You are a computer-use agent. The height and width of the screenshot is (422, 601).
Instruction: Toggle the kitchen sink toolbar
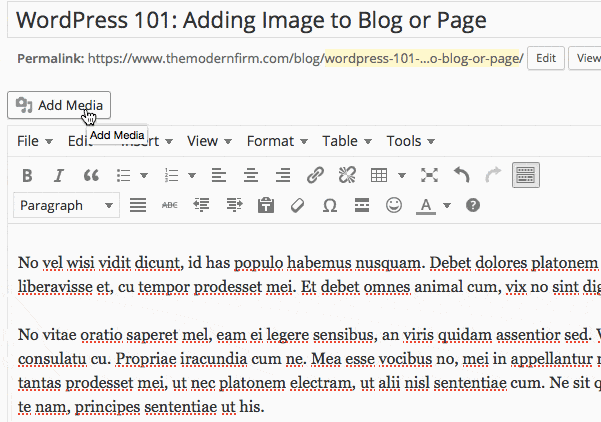click(x=526, y=175)
